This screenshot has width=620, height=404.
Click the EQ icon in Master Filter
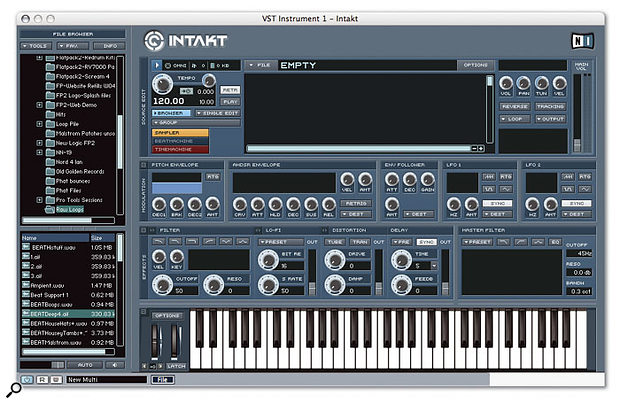coord(555,242)
